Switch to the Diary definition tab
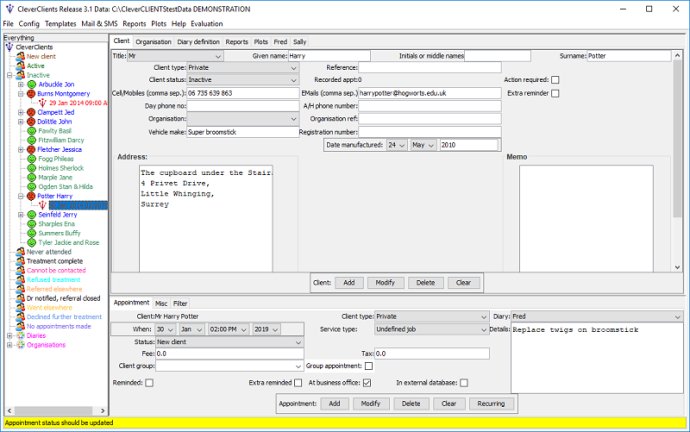The height and width of the screenshot is (432, 690). (198, 42)
